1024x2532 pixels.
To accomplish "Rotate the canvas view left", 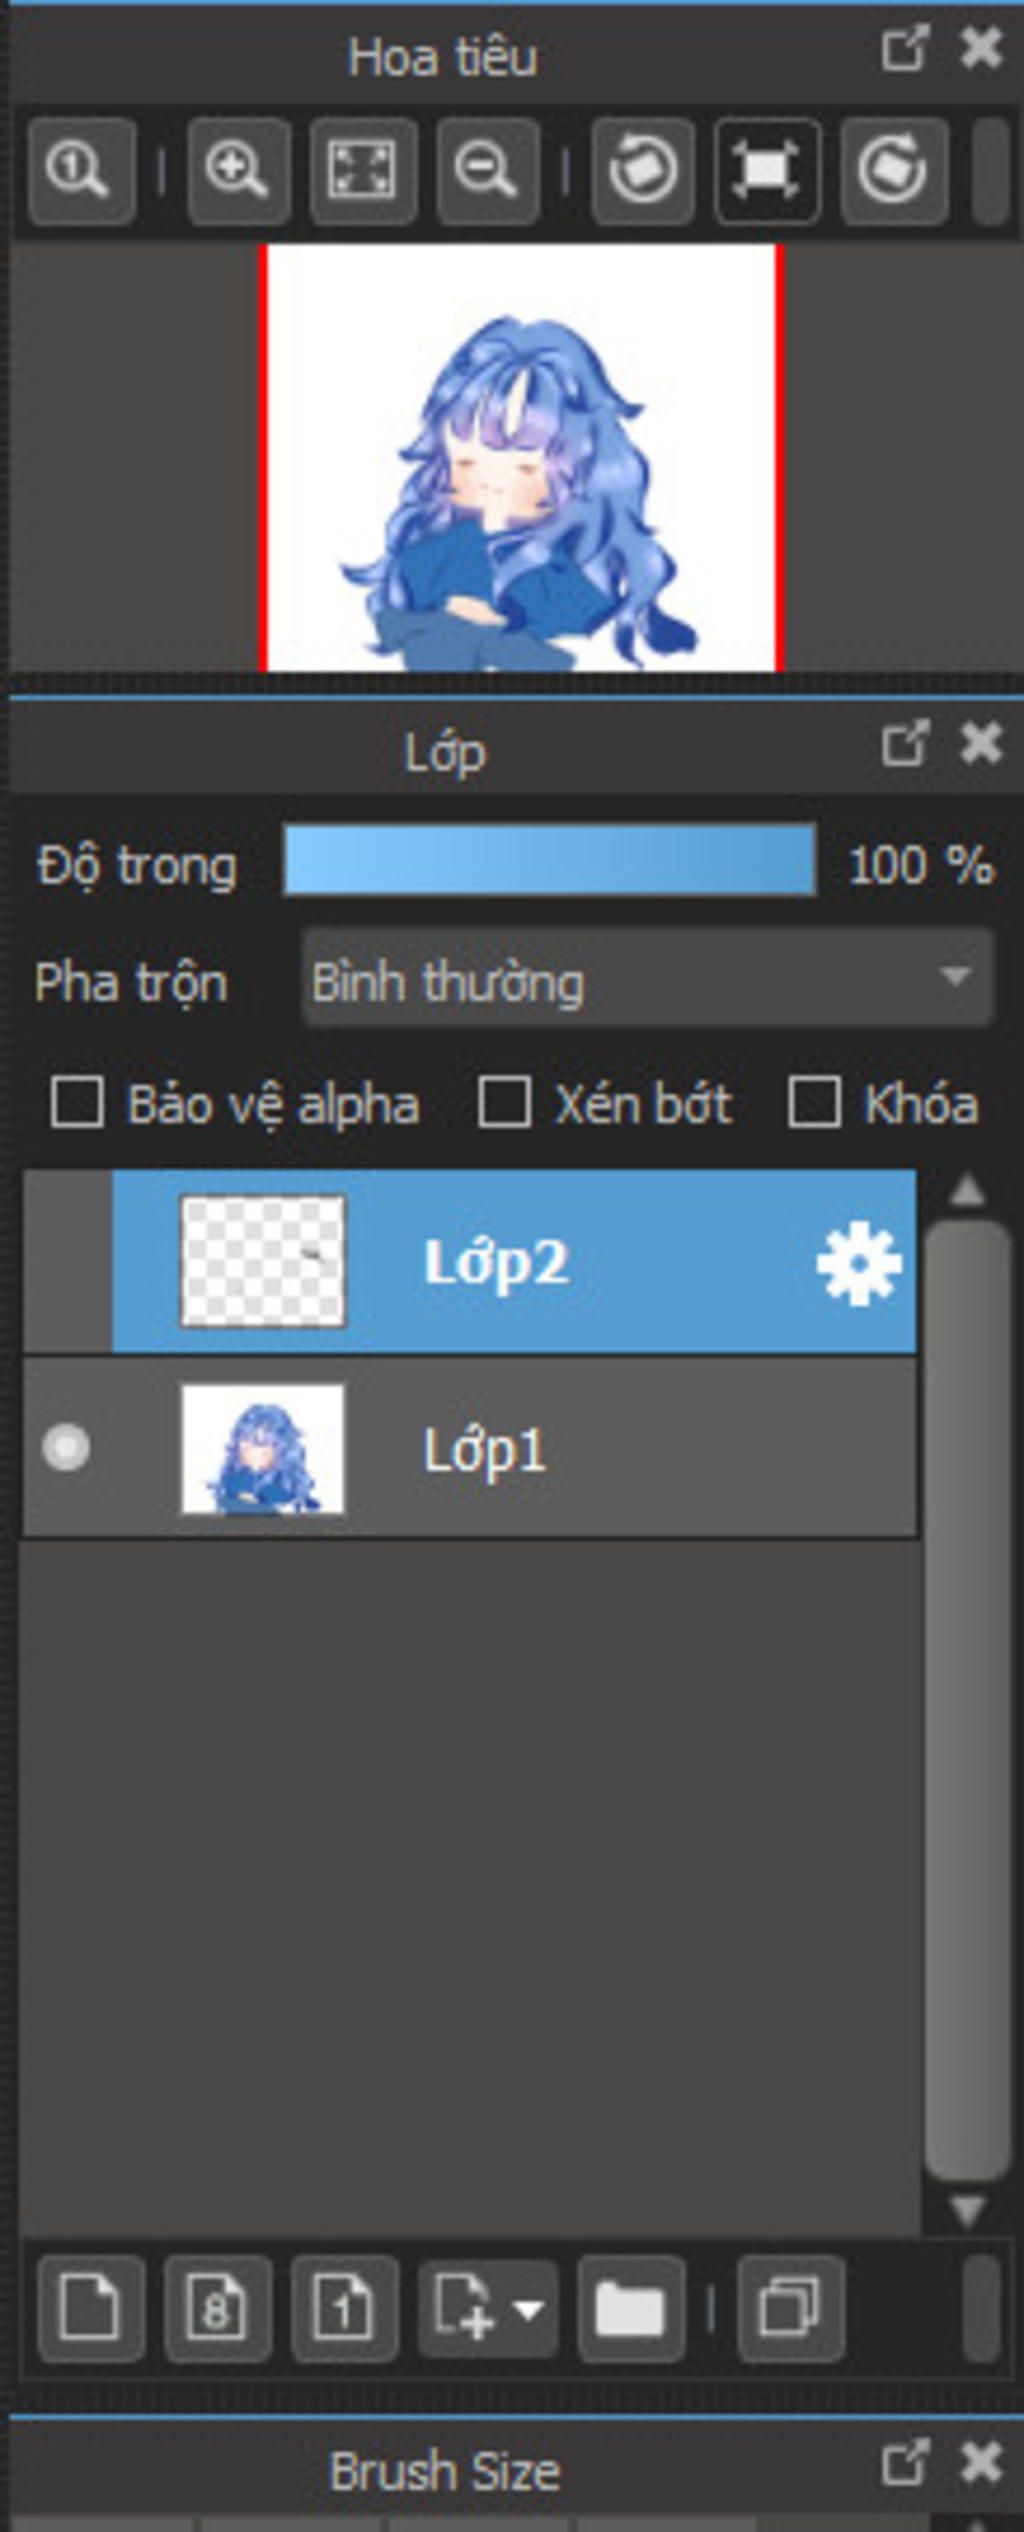I will tap(643, 170).
